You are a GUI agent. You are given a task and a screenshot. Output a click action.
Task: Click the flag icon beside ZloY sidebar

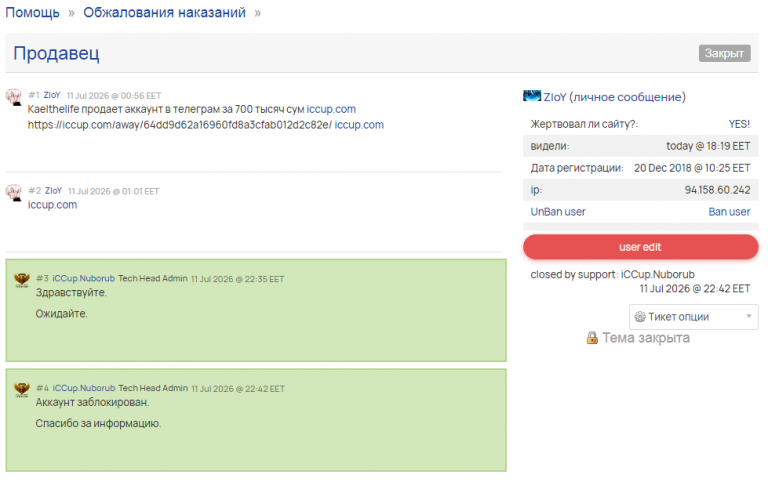pyautogui.click(x=532, y=96)
